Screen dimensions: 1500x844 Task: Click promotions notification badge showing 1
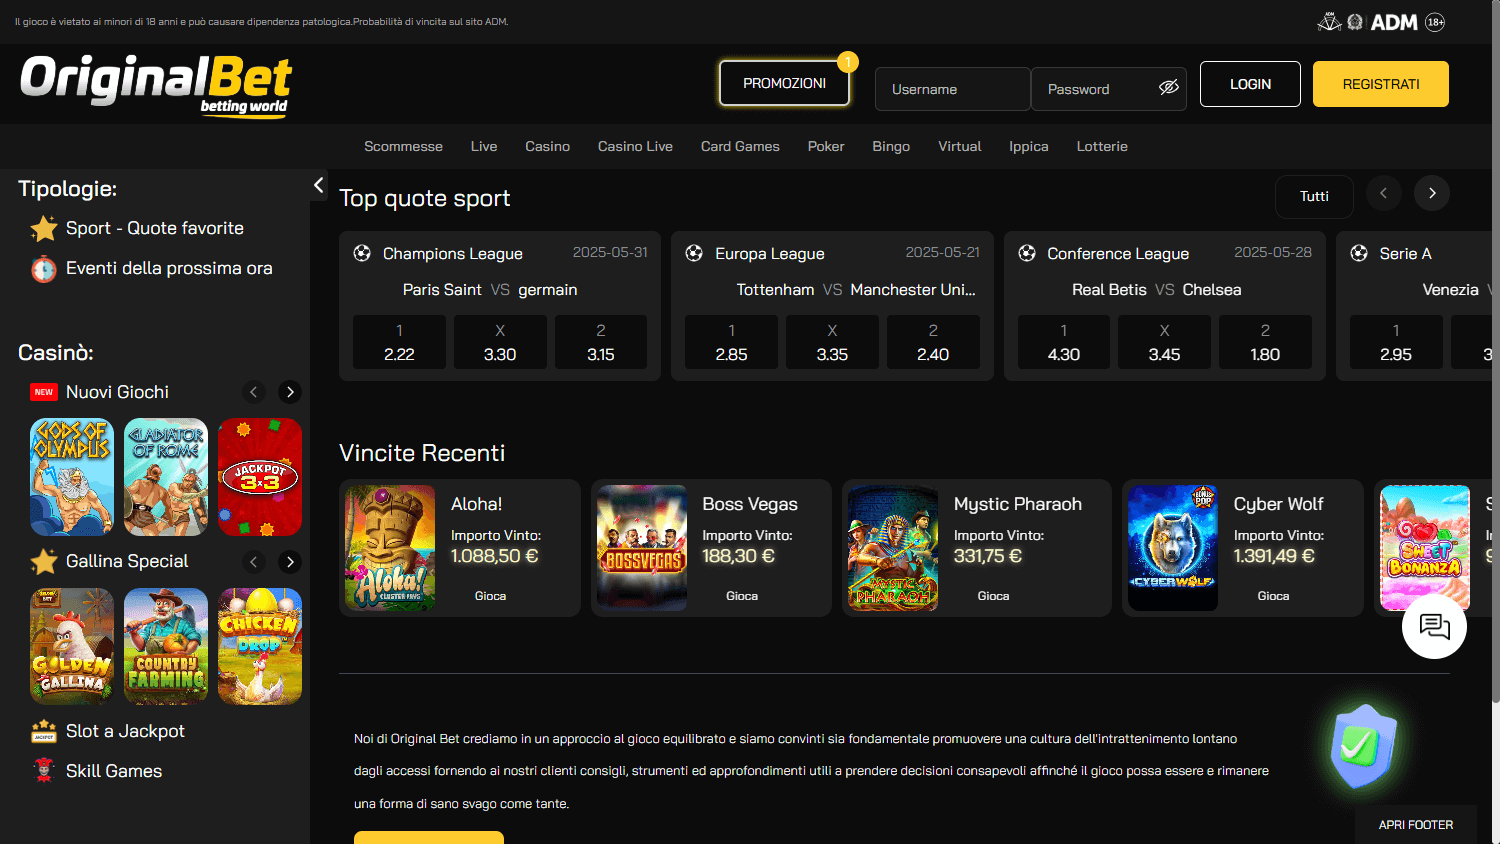[x=848, y=62]
